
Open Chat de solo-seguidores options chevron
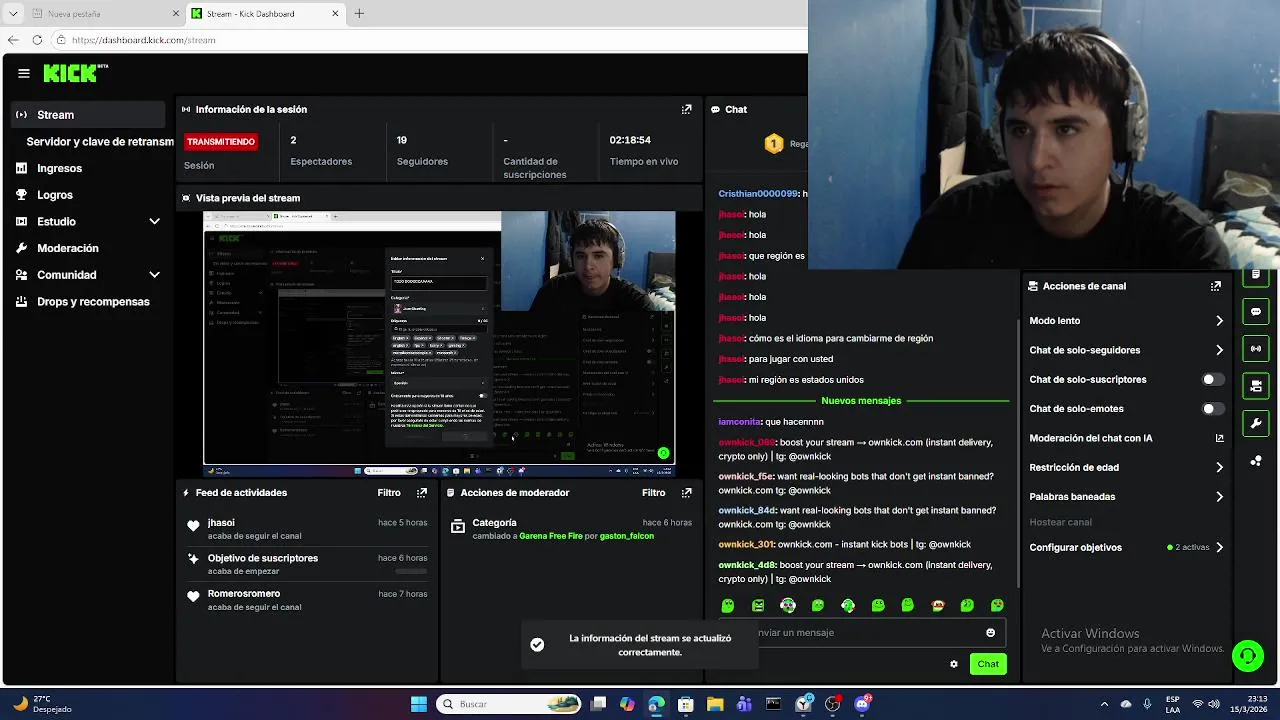pos(1219,350)
